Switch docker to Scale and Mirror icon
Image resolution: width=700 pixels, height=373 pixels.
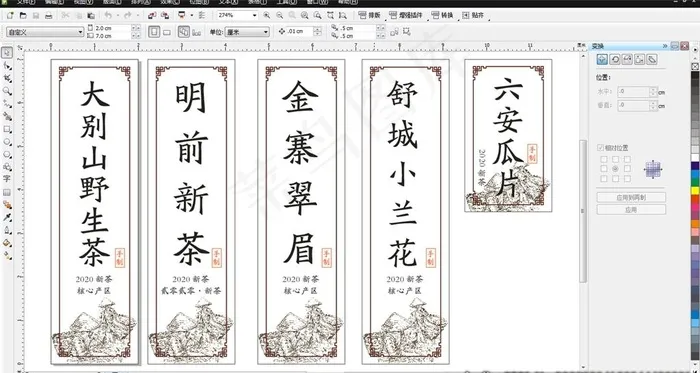627,59
